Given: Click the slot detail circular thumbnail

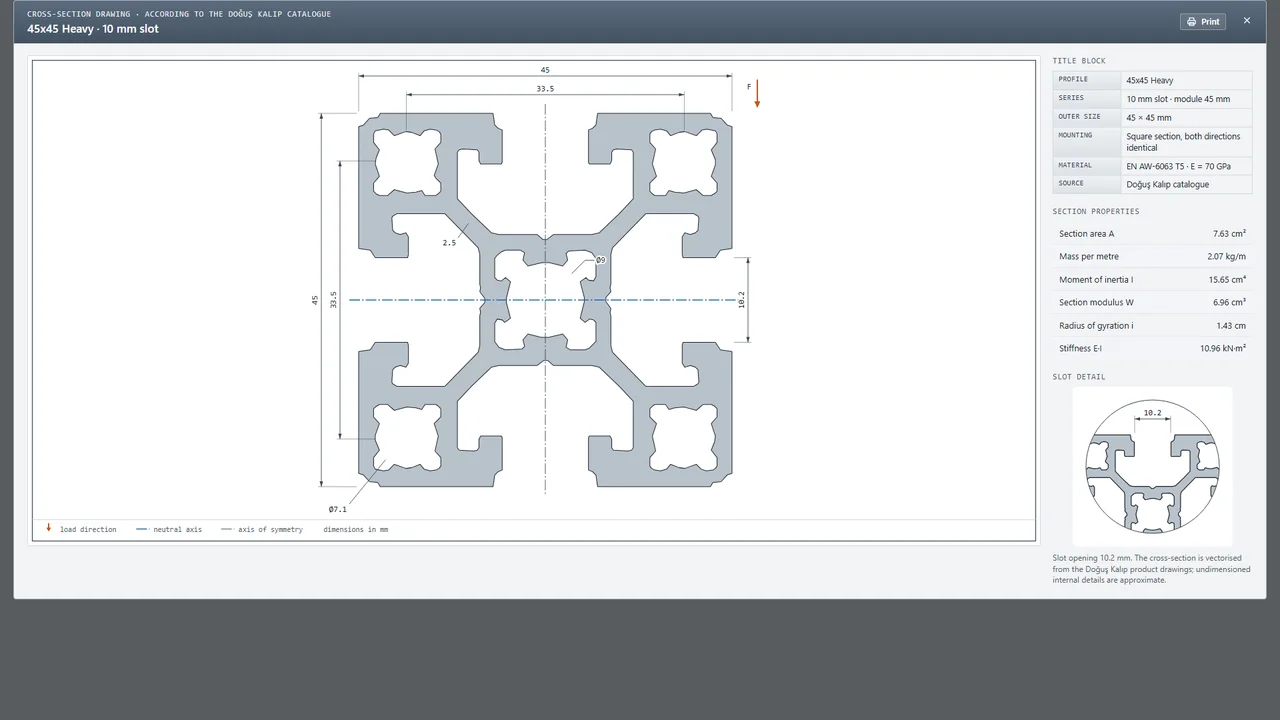Looking at the screenshot, I should (1152, 466).
